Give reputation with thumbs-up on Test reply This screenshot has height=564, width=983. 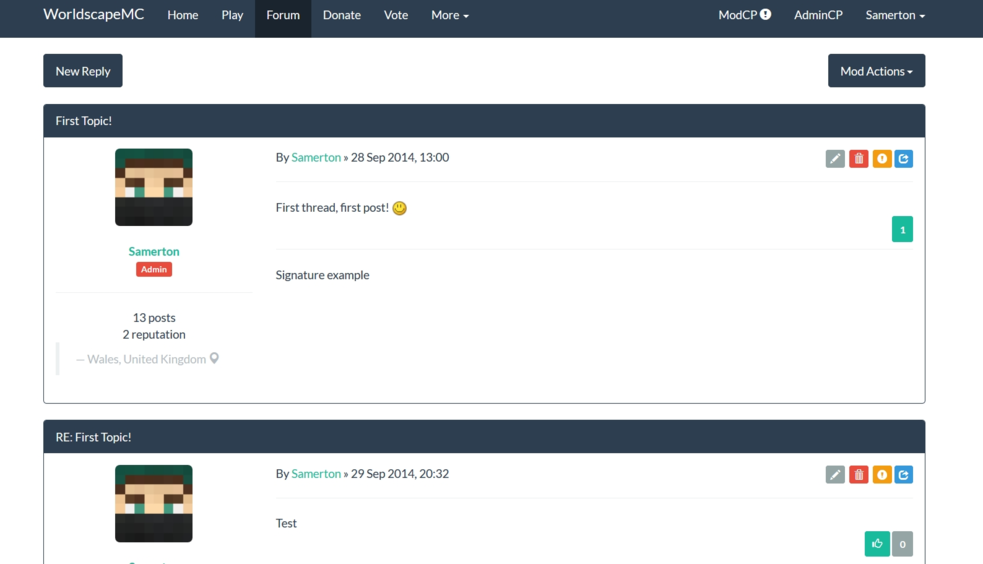877,543
